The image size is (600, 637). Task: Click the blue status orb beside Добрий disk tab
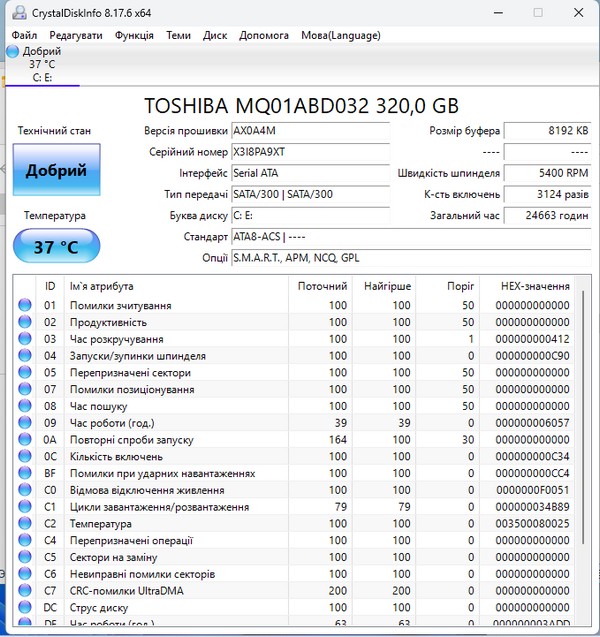pyautogui.click(x=12, y=51)
